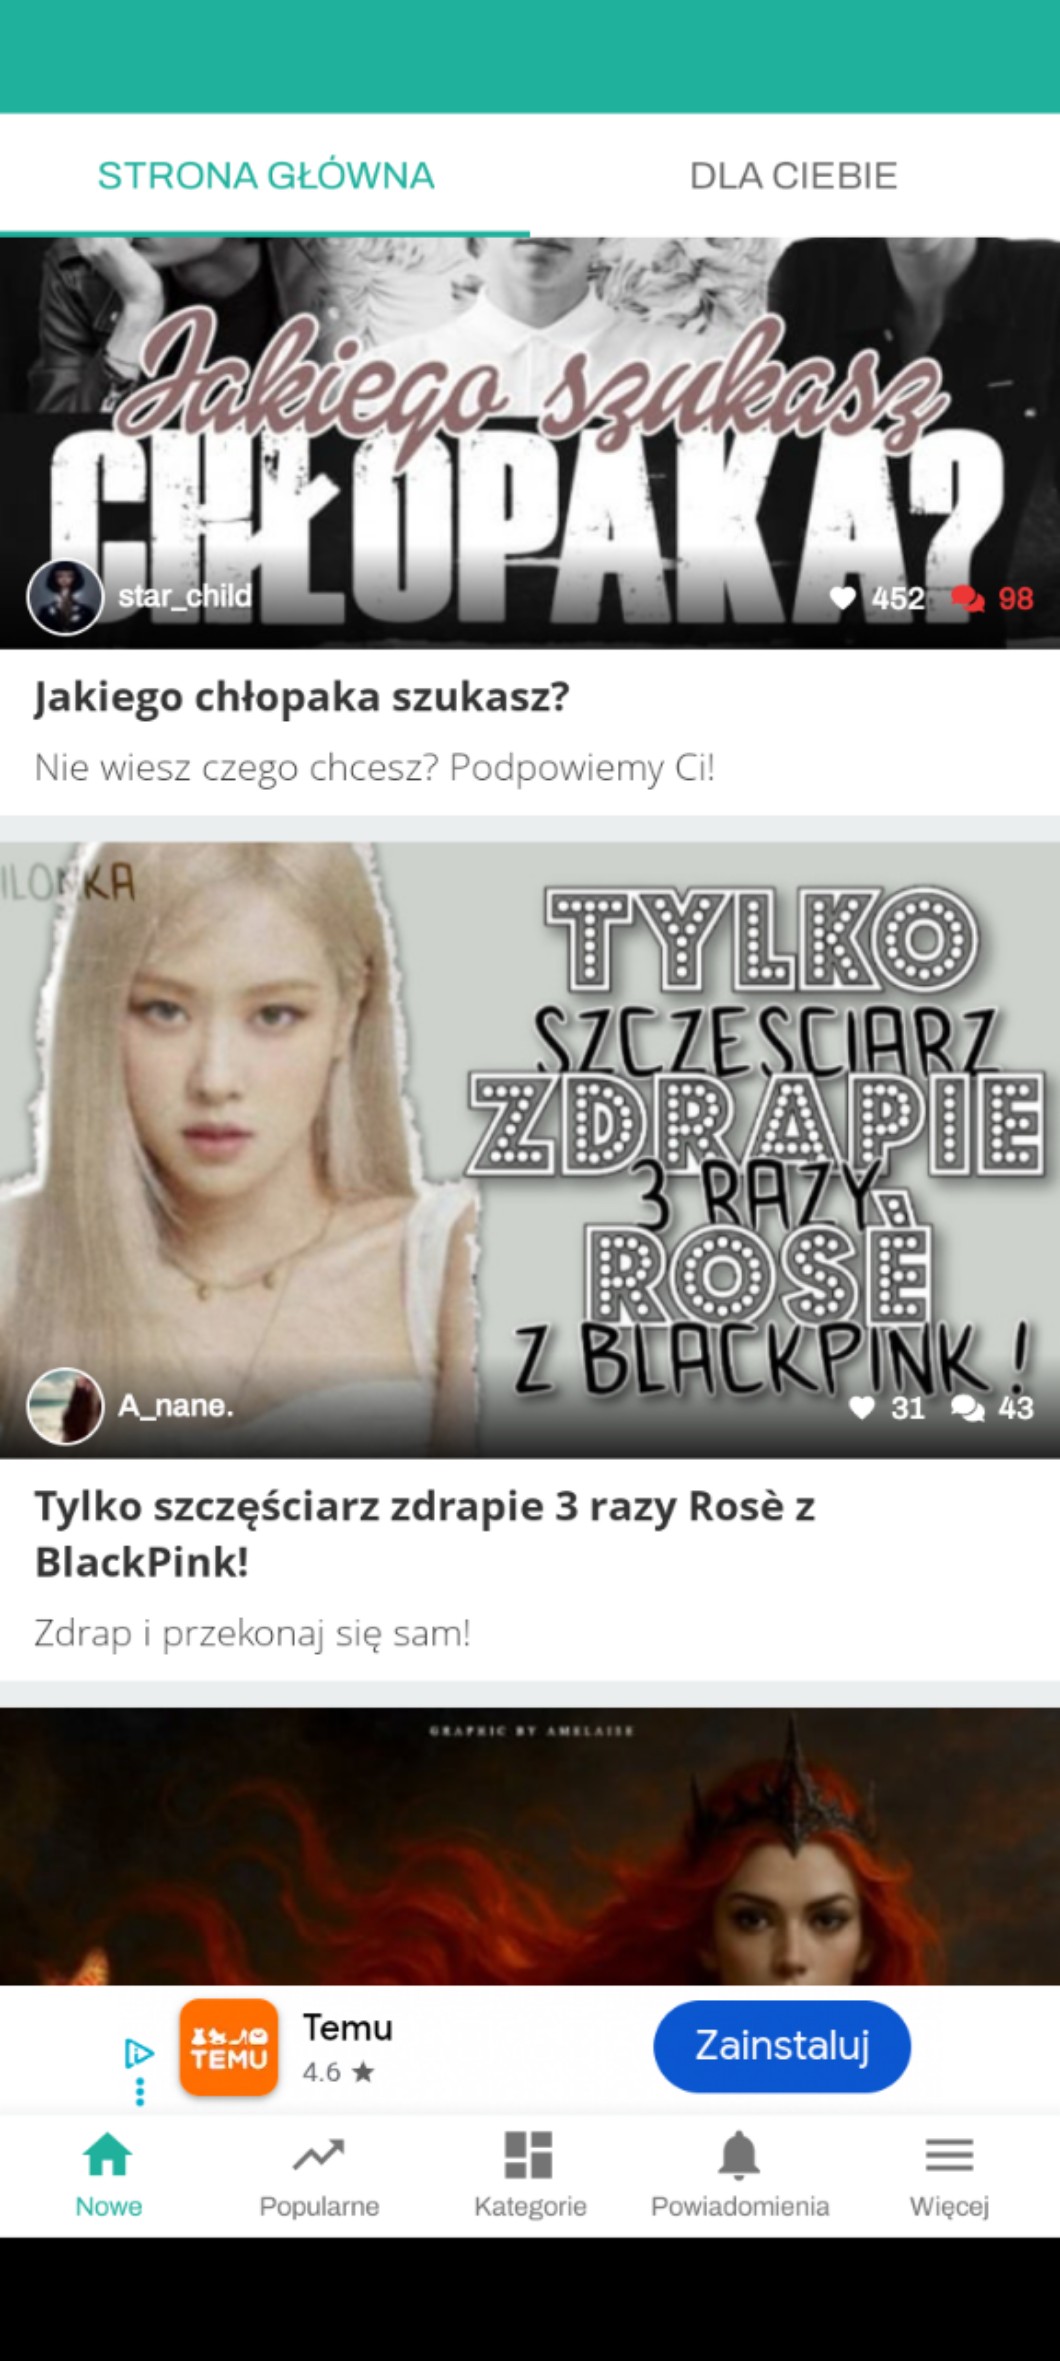Open comments icon on A_nane. post
The image size is (1060, 2361).
pyautogui.click(x=967, y=1408)
